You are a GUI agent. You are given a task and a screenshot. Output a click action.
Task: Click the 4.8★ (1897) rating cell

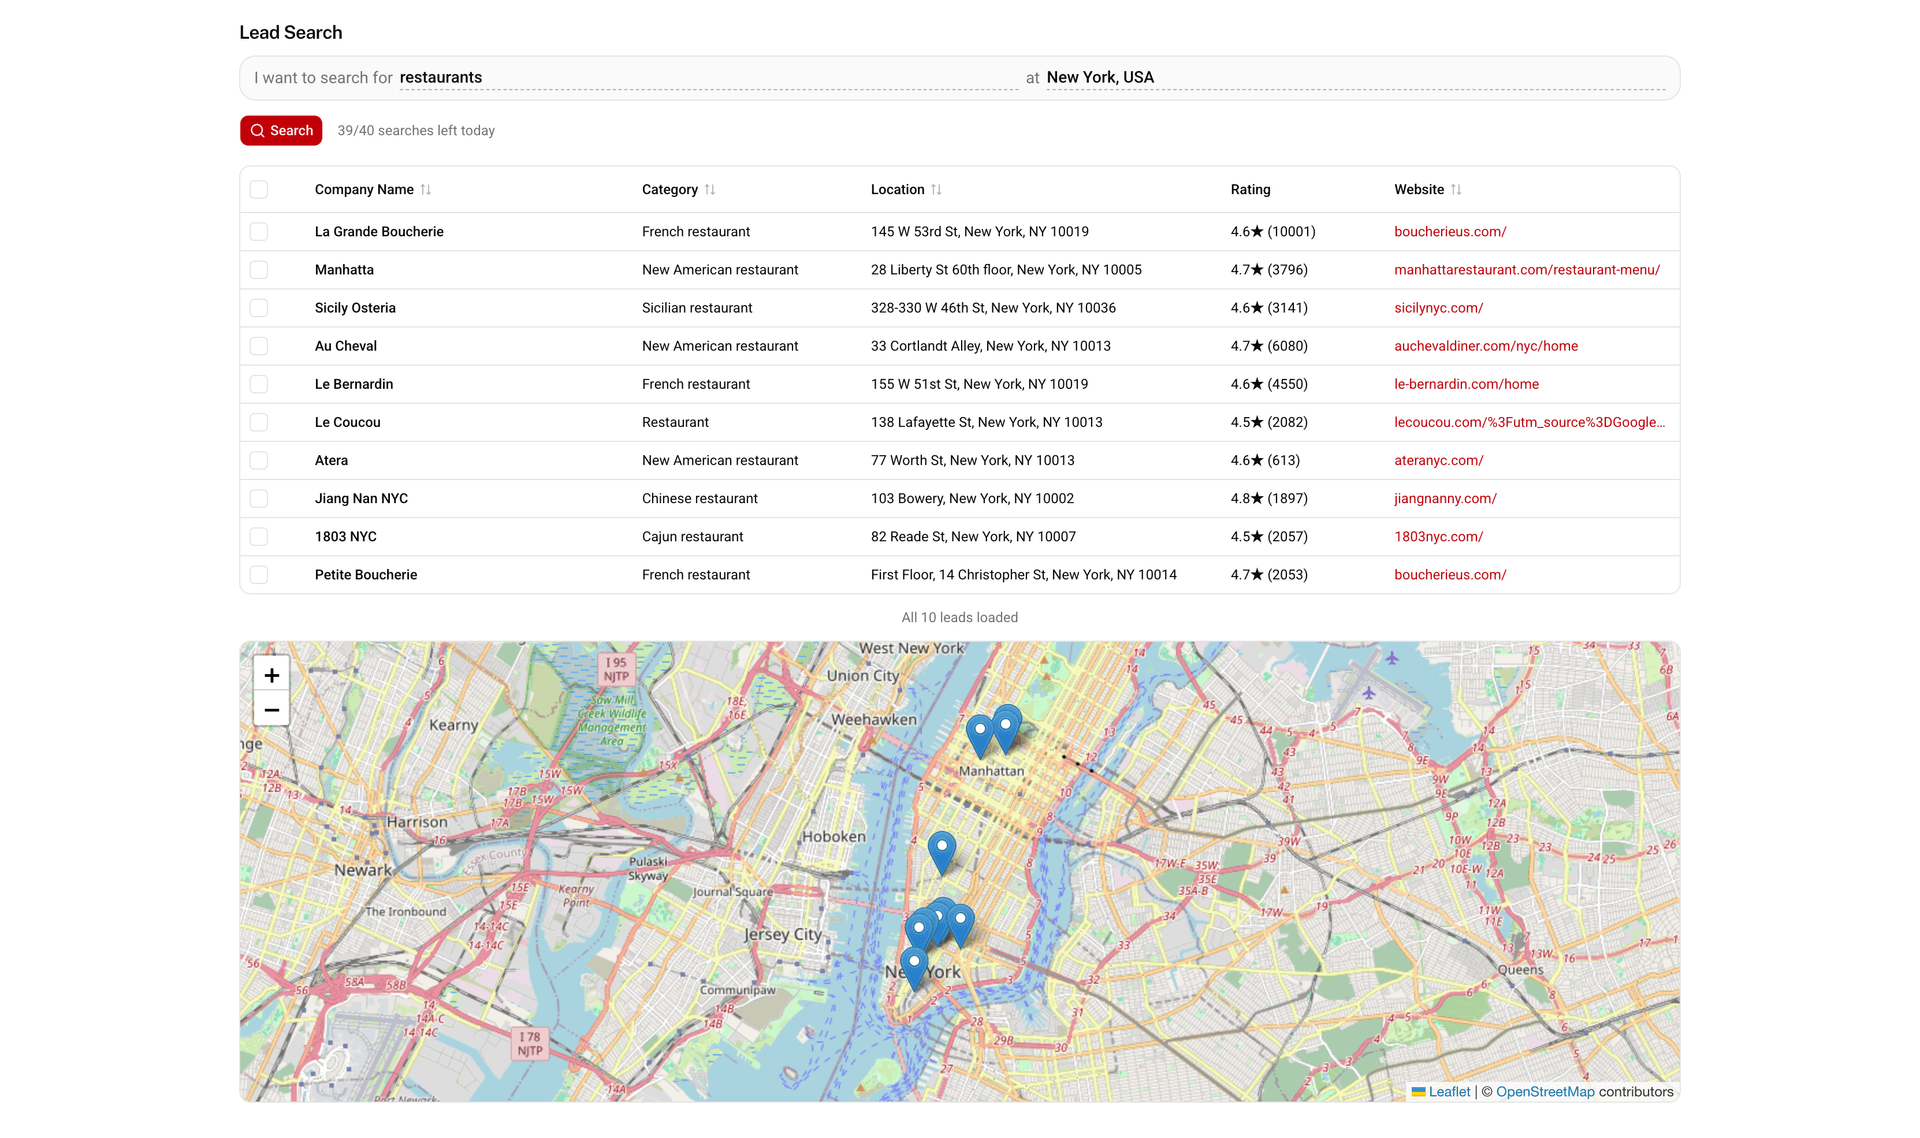pyautogui.click(x=1269, y=498)
